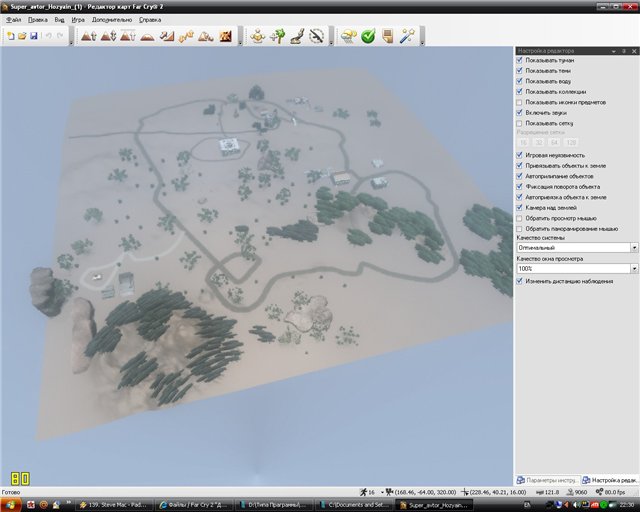Viewport: 640px width, 512px height.
Task: Open 'Качество окна просмотра' 100% dropdown
Action: coord(634,269)
